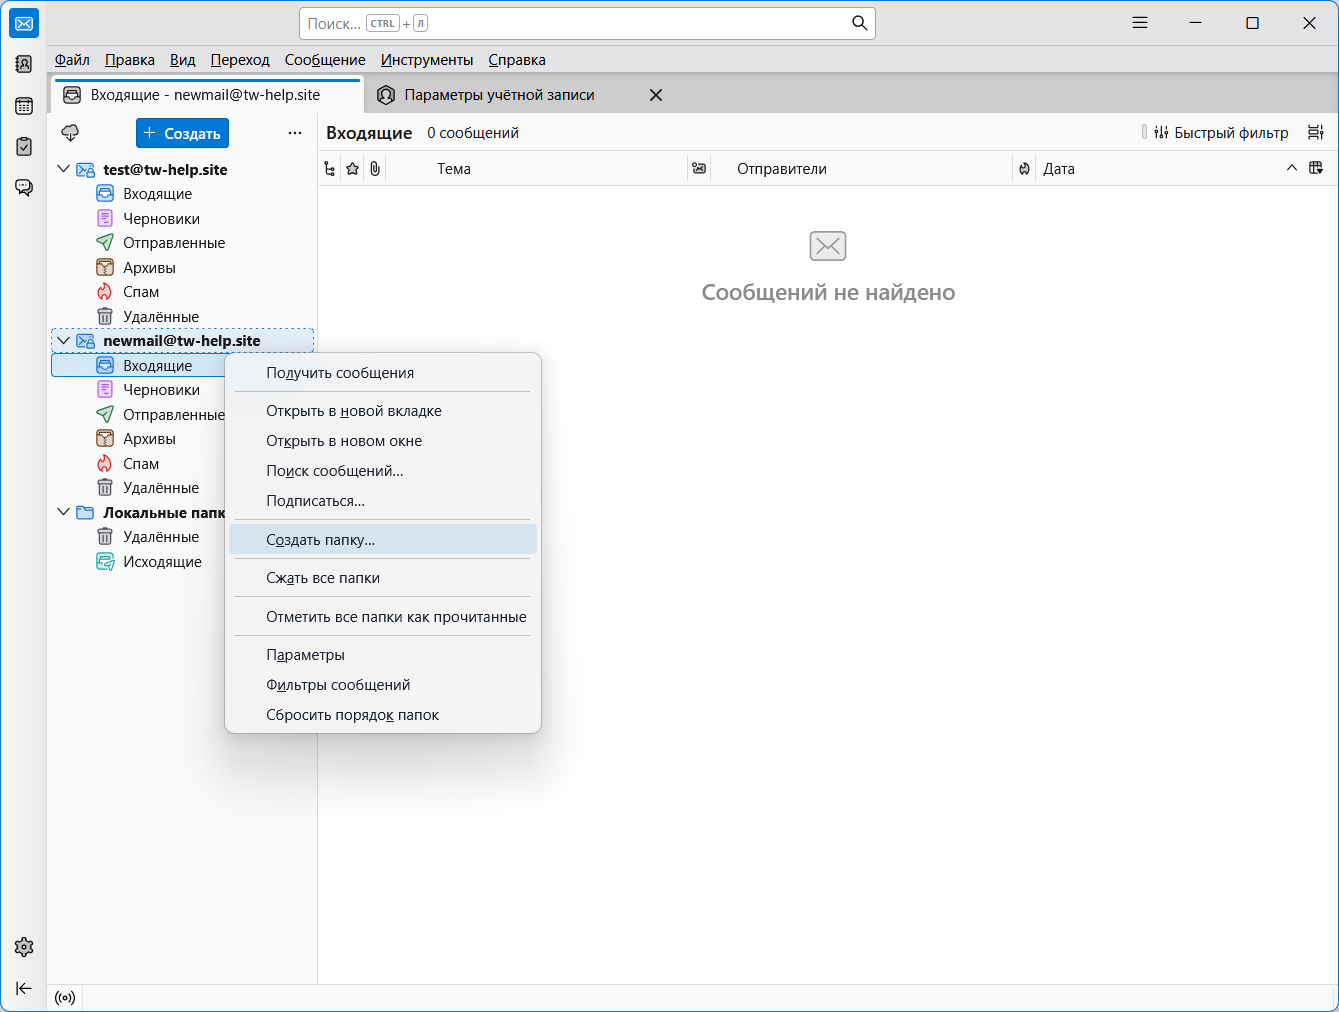Viewport: 1339px width, 1012px height.
Task: Collapse the Local Folders tree
Action: 64,512
